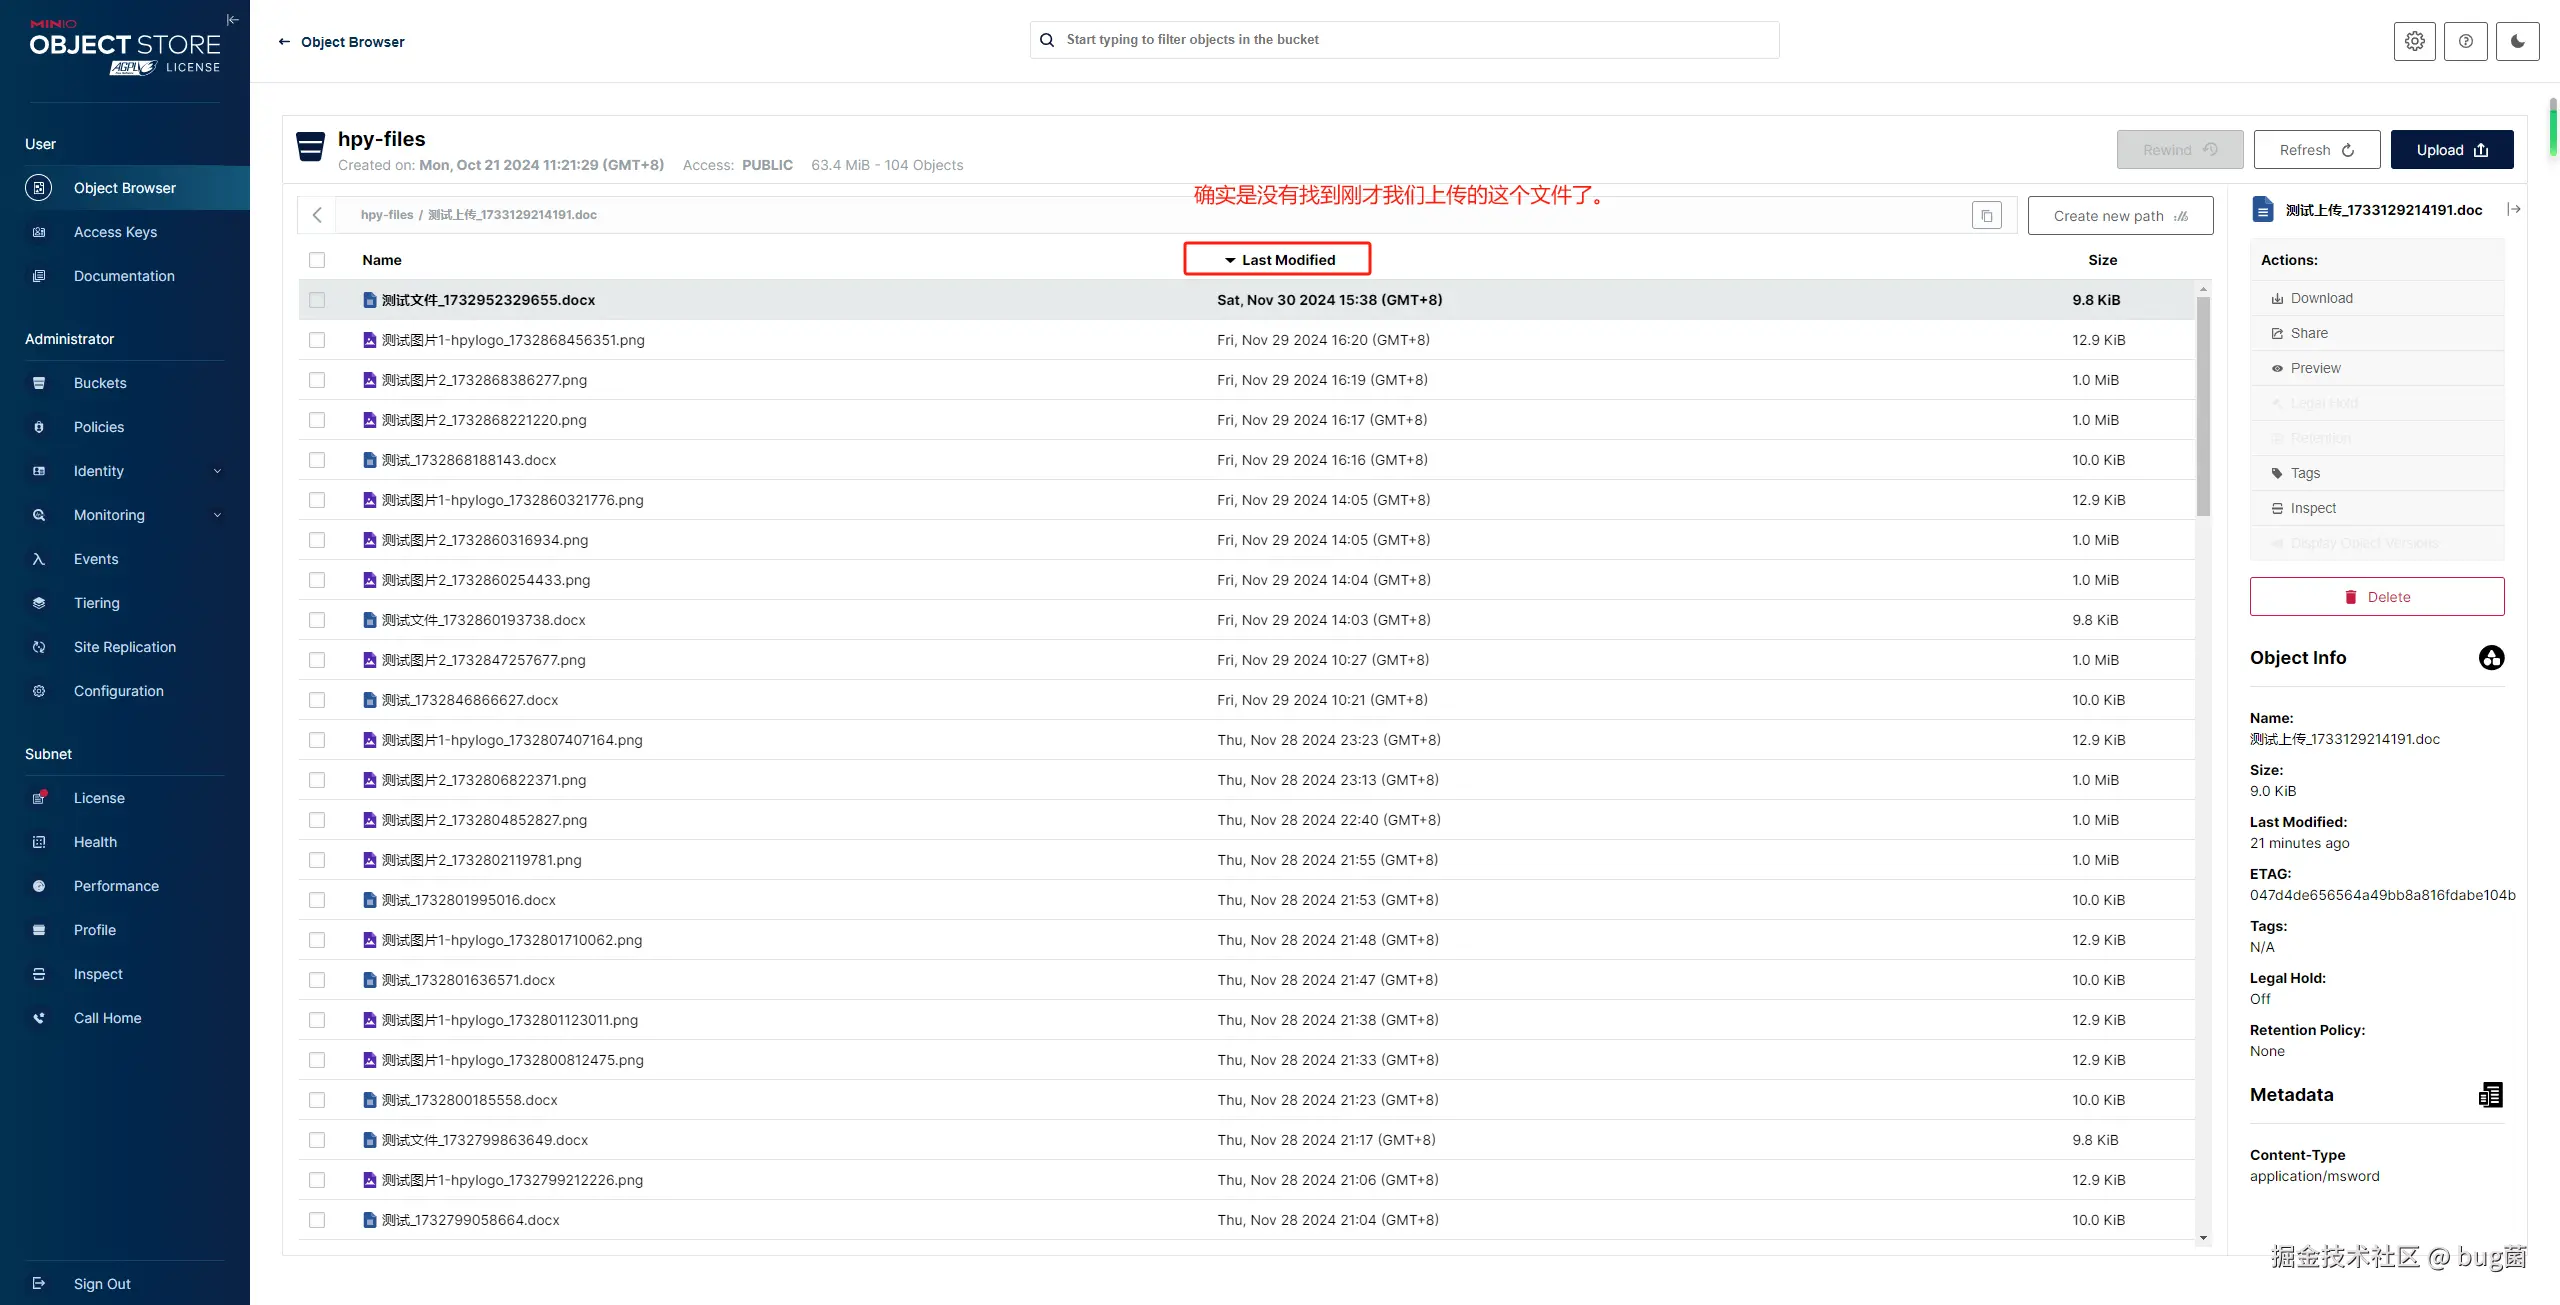Open Access Keys in the sidebar
The image size is (2560, 1305).
(x=115, y=232)
